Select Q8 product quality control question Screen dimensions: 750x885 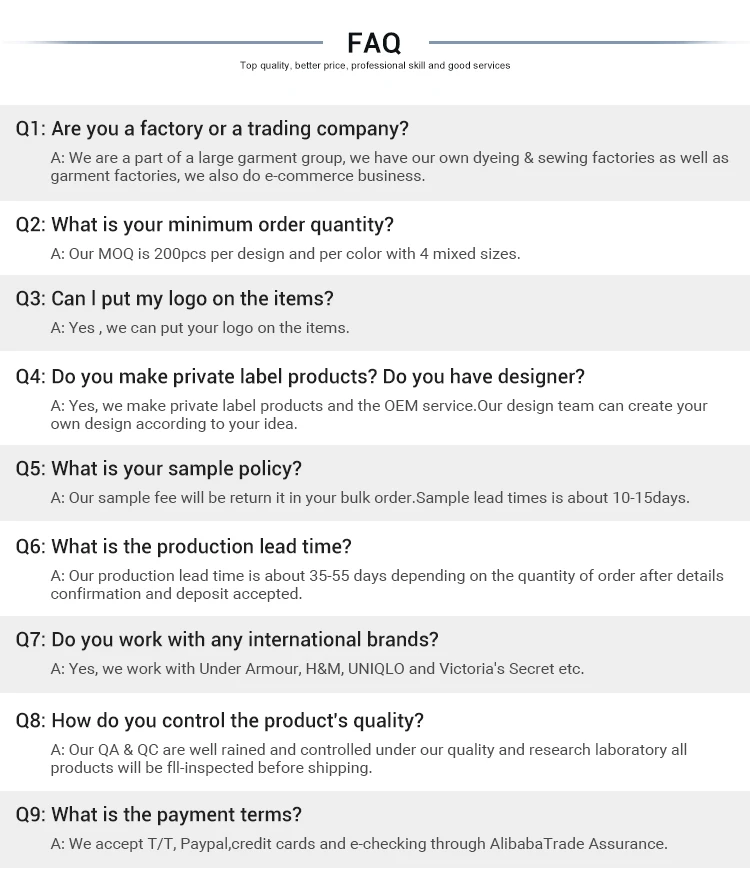[x=220, y=721]
